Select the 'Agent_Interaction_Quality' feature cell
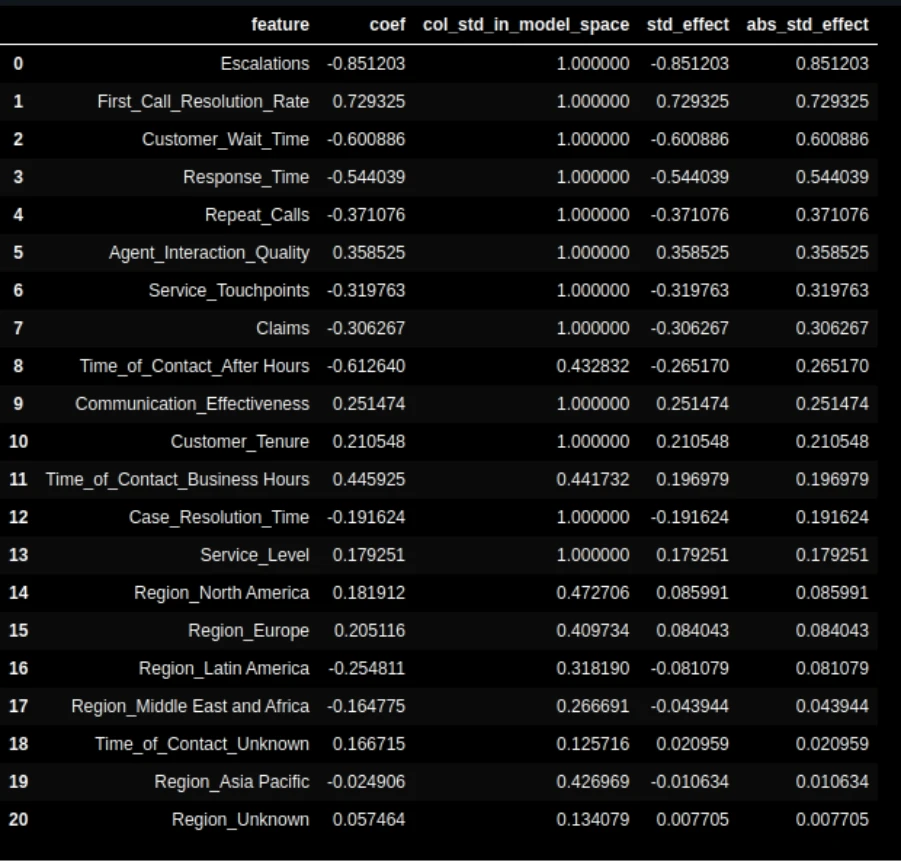The width and height of the screenshot is (901, 861). 209,252
